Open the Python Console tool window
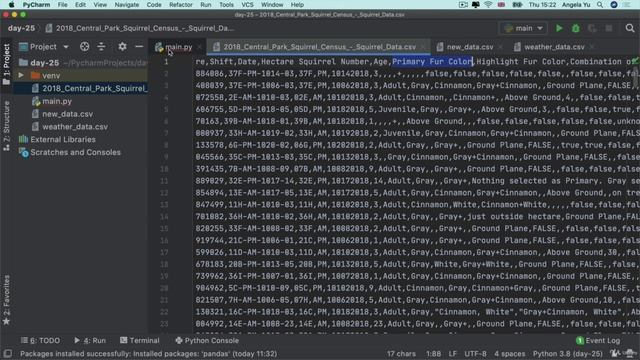Viewport: 640px width, 360px height. click(207, 340)
